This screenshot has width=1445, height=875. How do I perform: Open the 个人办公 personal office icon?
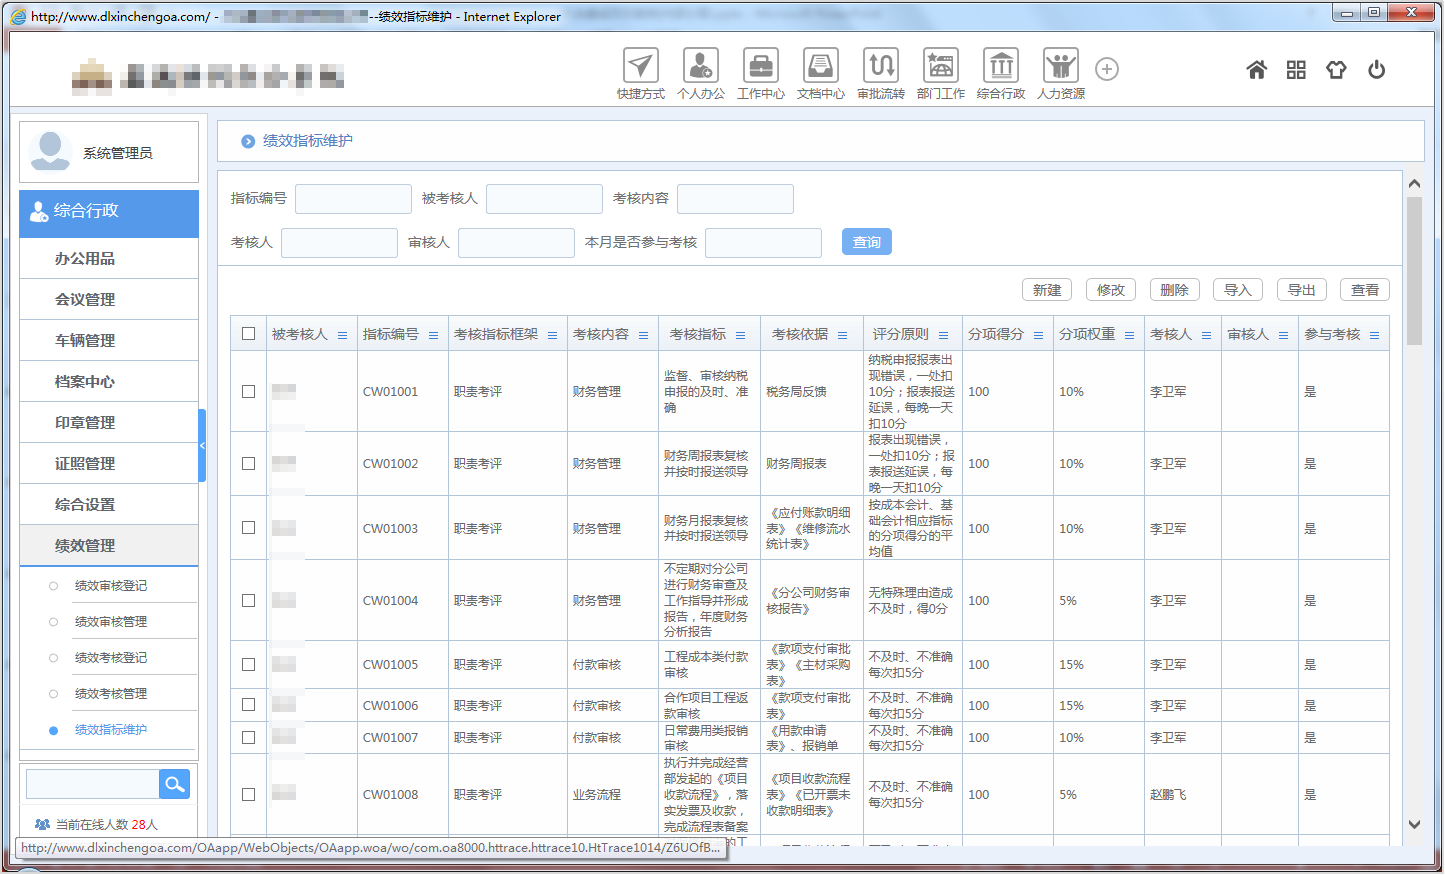(x=700, y=67)
